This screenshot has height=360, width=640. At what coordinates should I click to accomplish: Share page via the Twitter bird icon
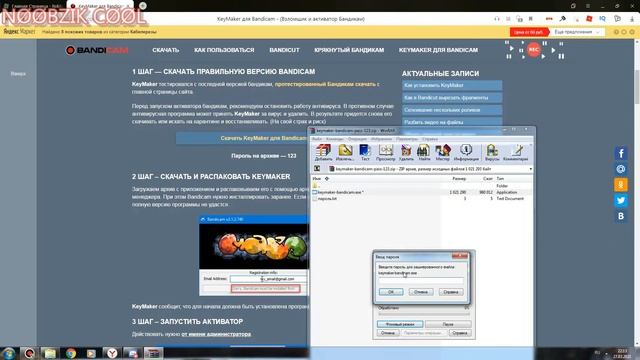point(621,200)
